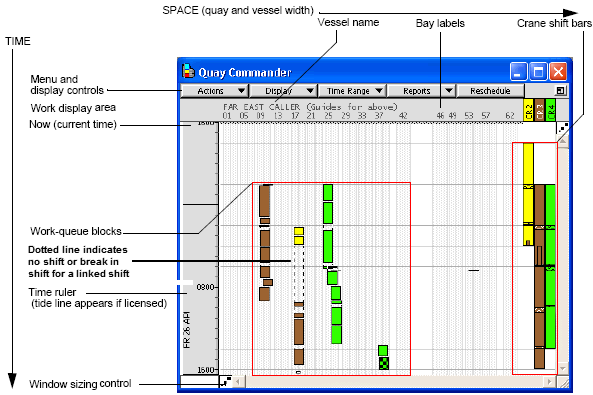Image resolution: width=593 pixels, height=395 pixels.
Task: Click the panel icon right of Reschedule
Action: point(560,91)
